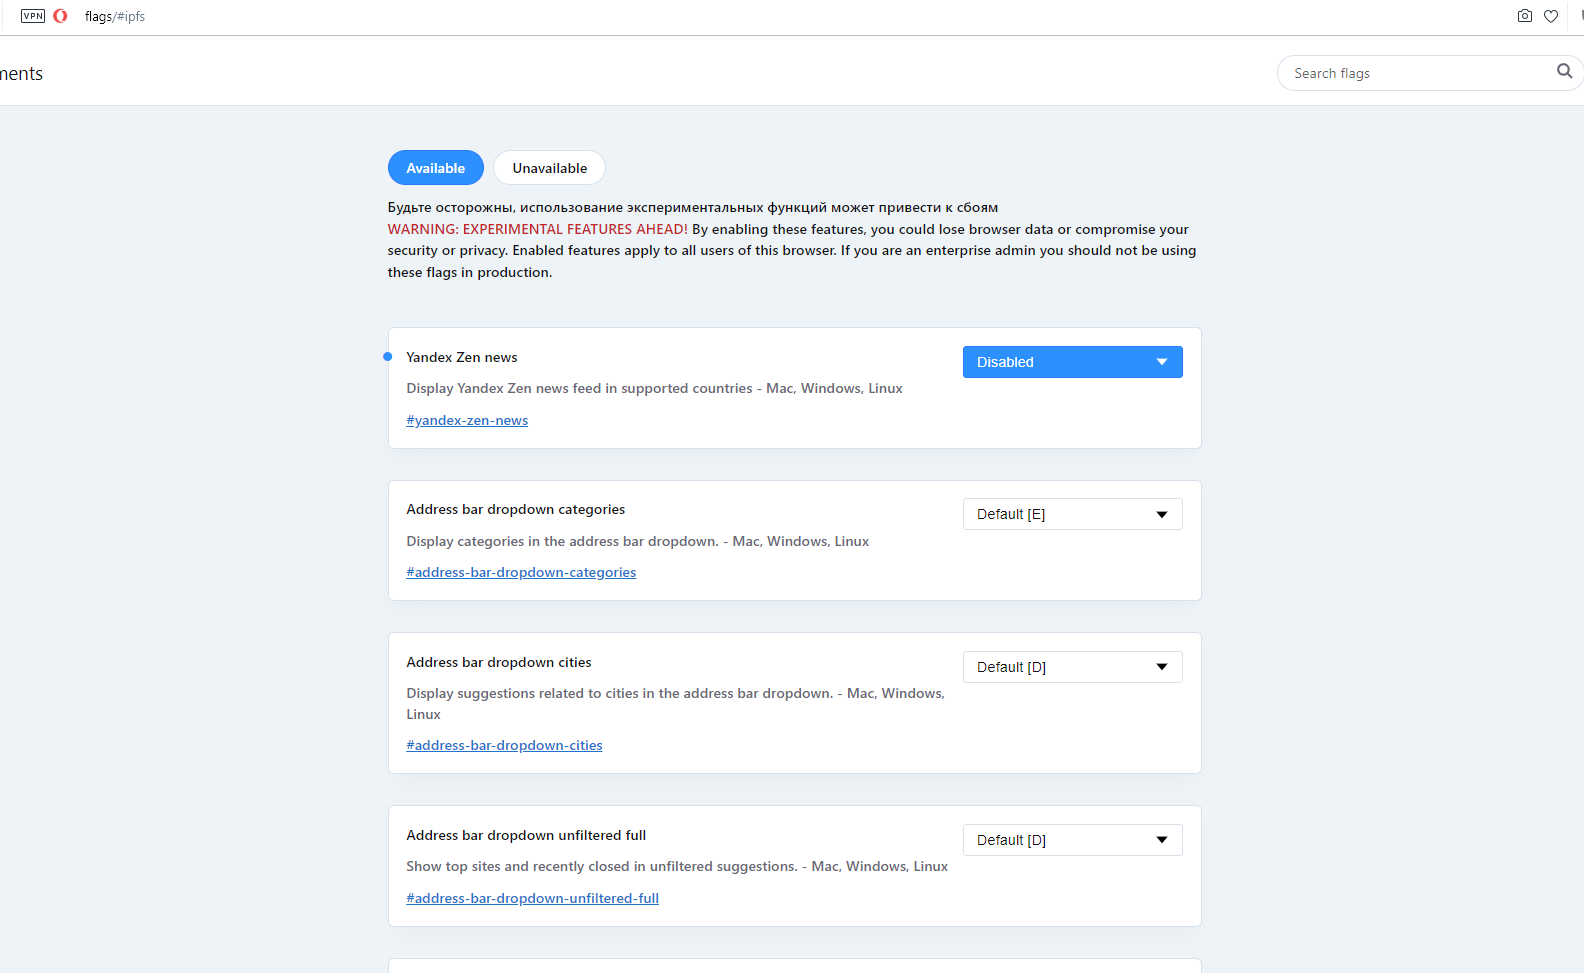
Task: Open Address bar dropdown cities selector
Action: point(1072,667)
